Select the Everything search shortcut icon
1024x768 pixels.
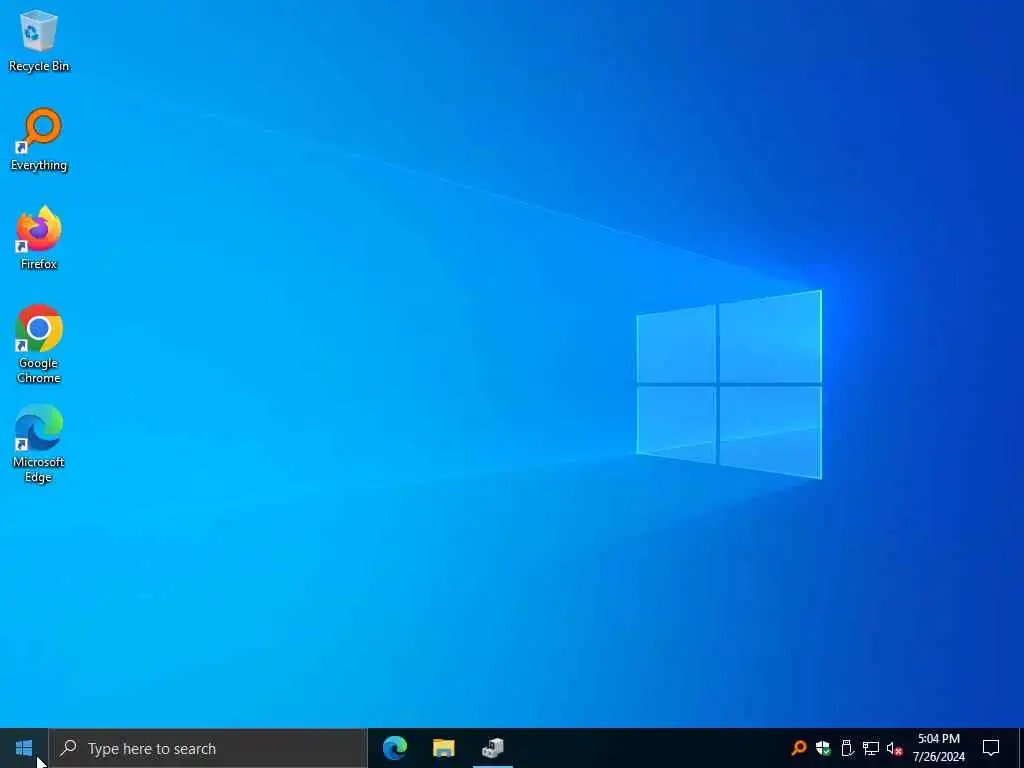(39, 140)
